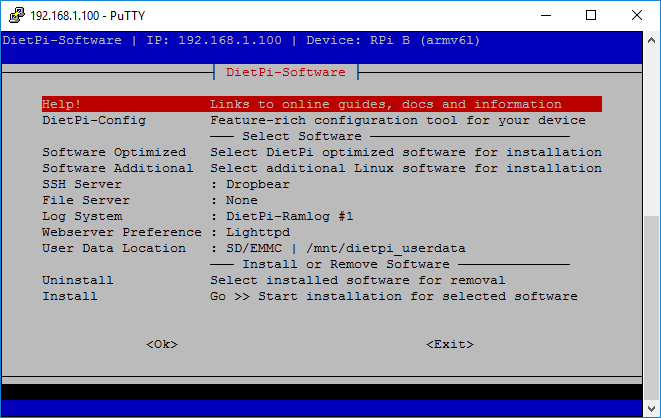
Task: Click the 'None' file server value
Action: point(242,200)
